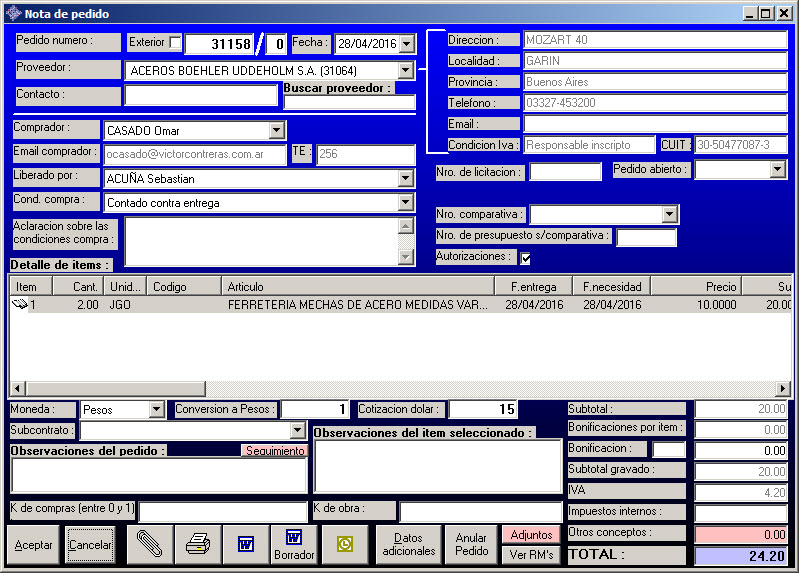The width and height of the screenshot is (799, 573).
Task: Toggle the Autorizaciones checkbox
Action: (x=526, y=258)
